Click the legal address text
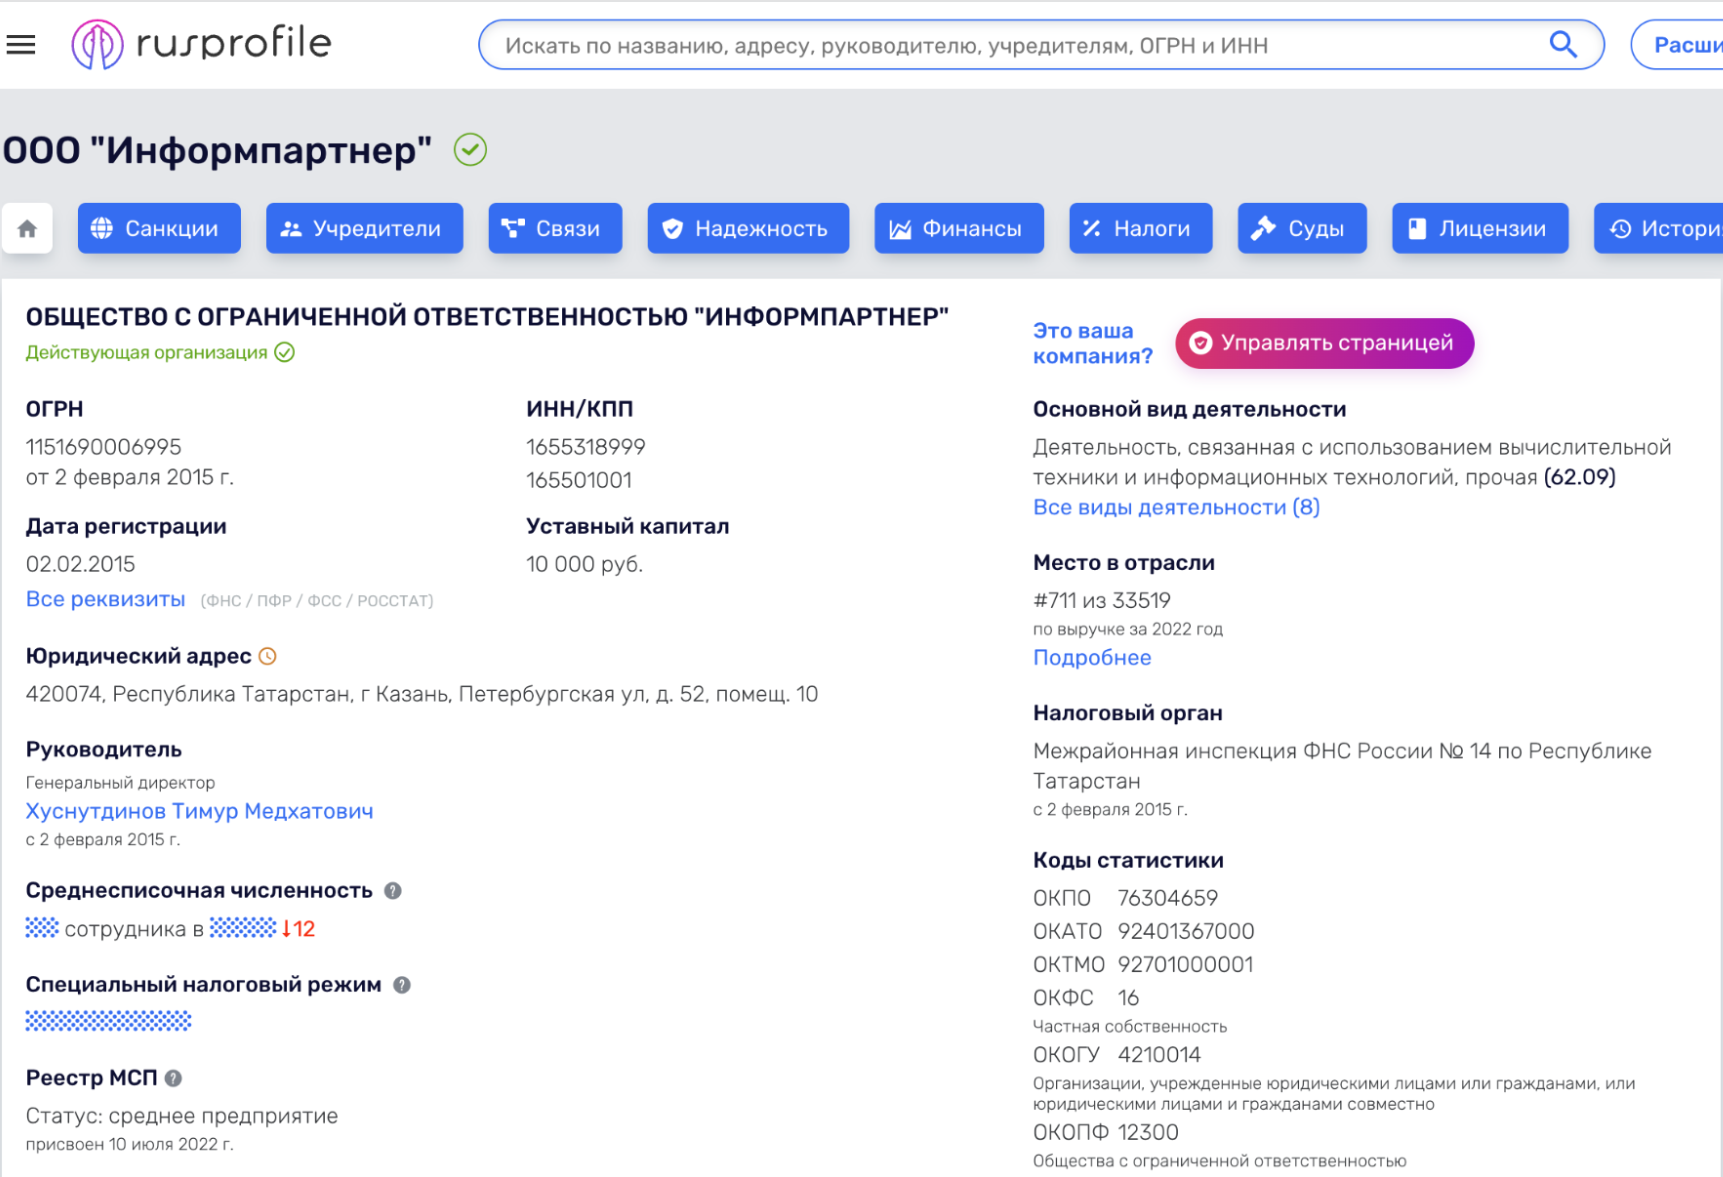This screenshot has width=1723, height=1177. [x=422, y=694]
